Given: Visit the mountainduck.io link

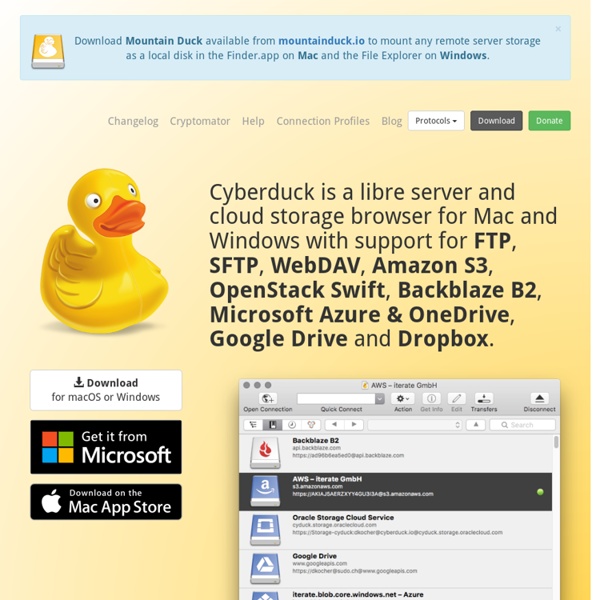Looking at the screenshot, I should pos(321,41).
